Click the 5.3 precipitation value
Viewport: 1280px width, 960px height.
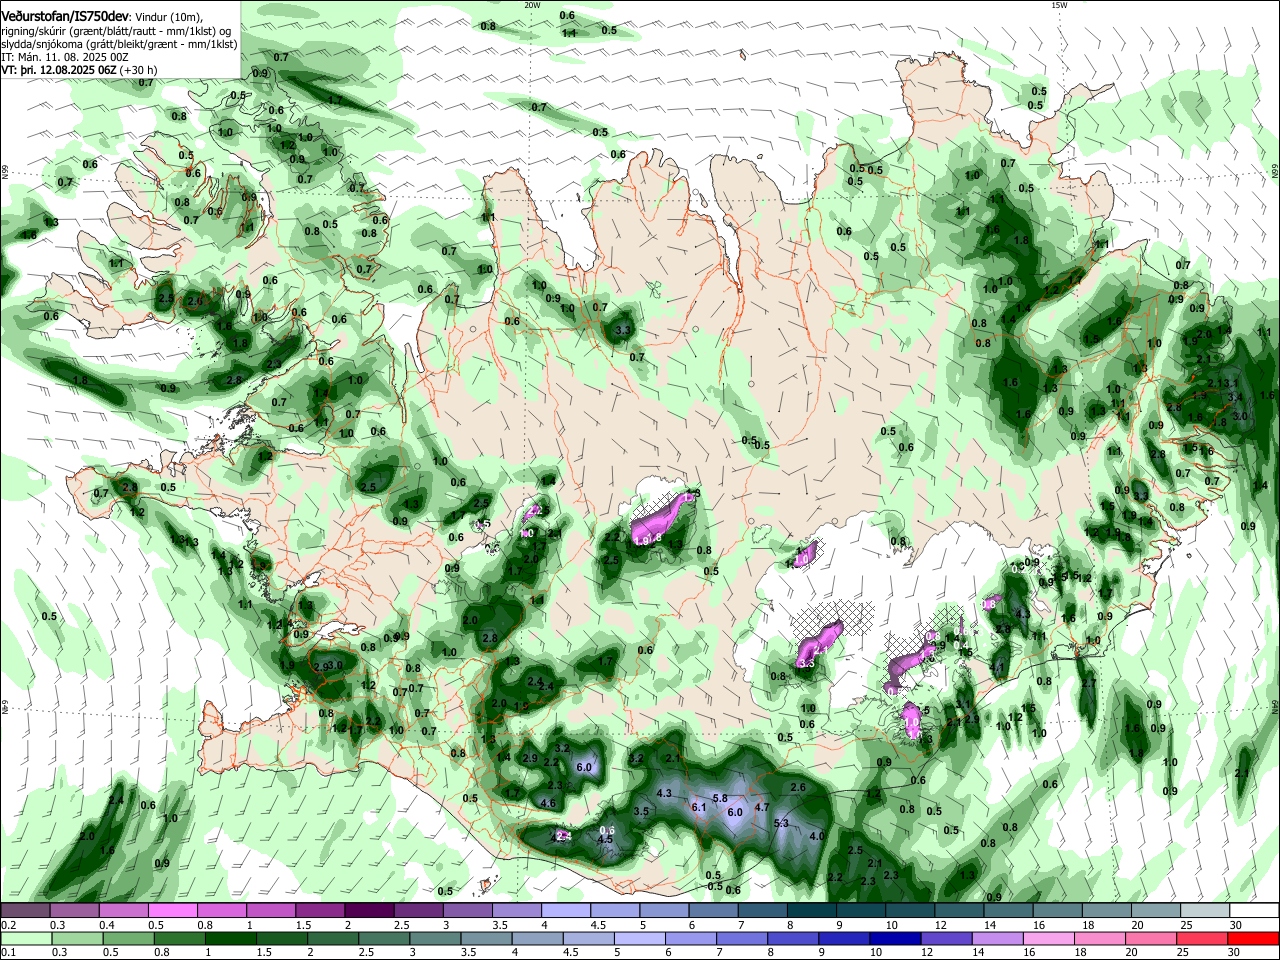(x=782, y=823)
